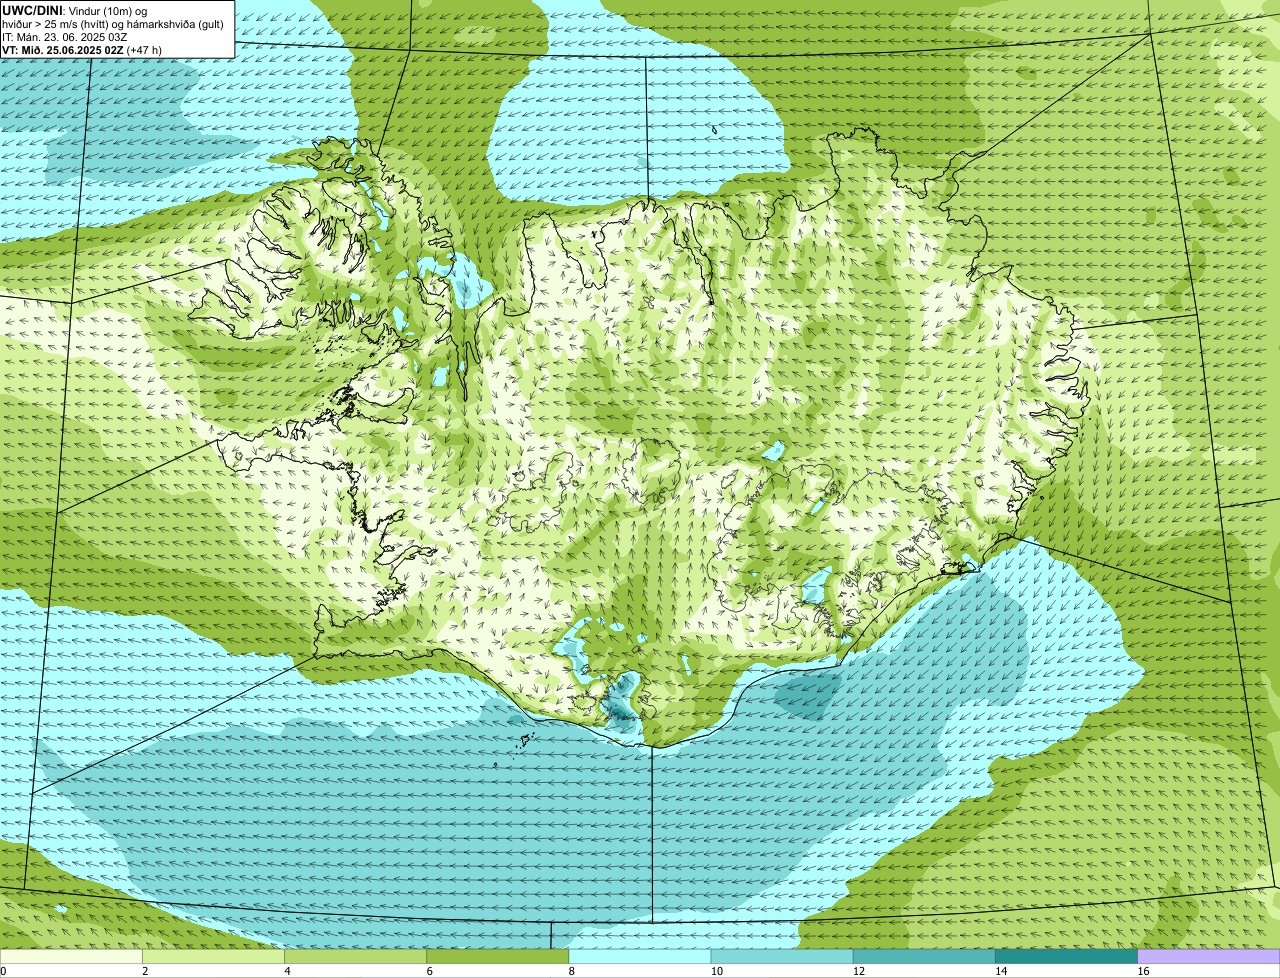Click the 2–4 m/s light green legend swatch

214,957
